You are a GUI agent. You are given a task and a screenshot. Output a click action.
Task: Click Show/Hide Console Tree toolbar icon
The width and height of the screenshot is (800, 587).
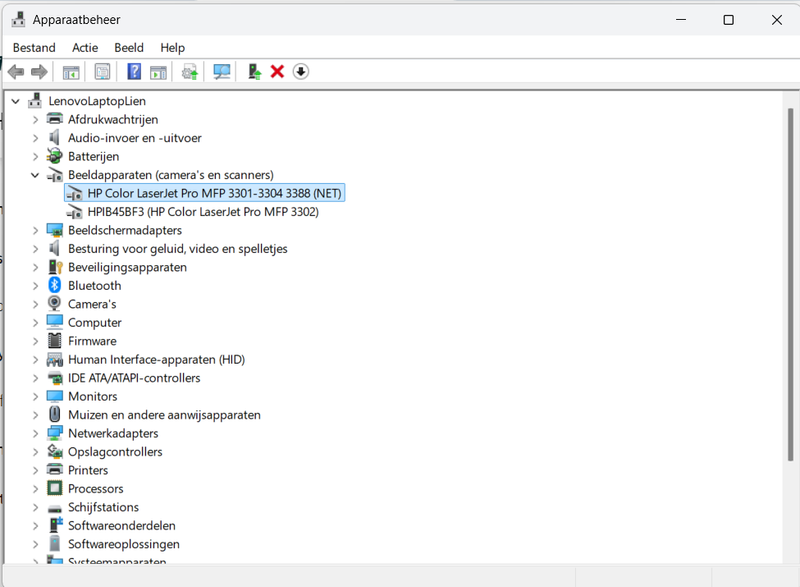[71, 72]
